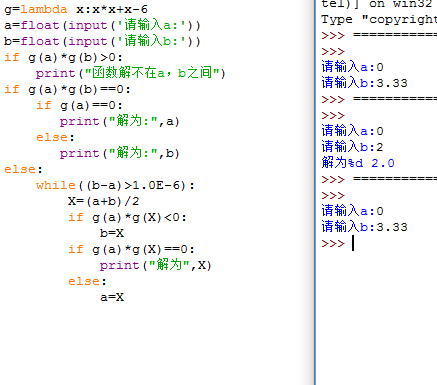Click the line 'print("解为:",b)'
Image resolution: width=437 pixels, height=385 pixels.
pyautogui.click(x=120, y=153)
